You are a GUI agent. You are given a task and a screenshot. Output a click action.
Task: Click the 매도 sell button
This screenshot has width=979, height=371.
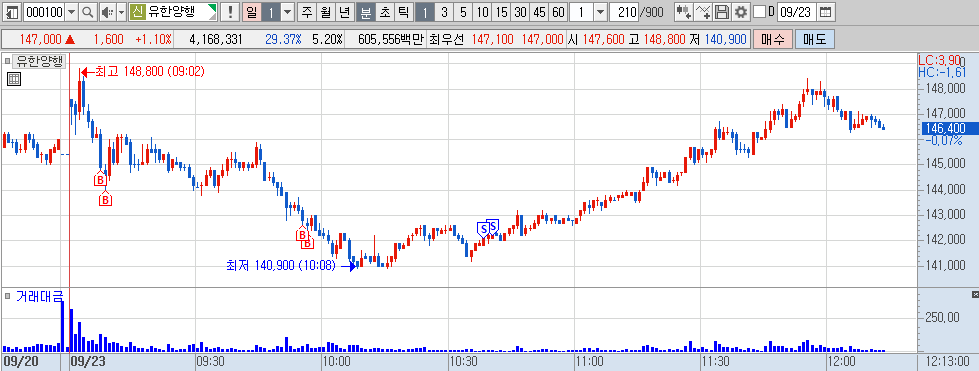click(814, 39)
